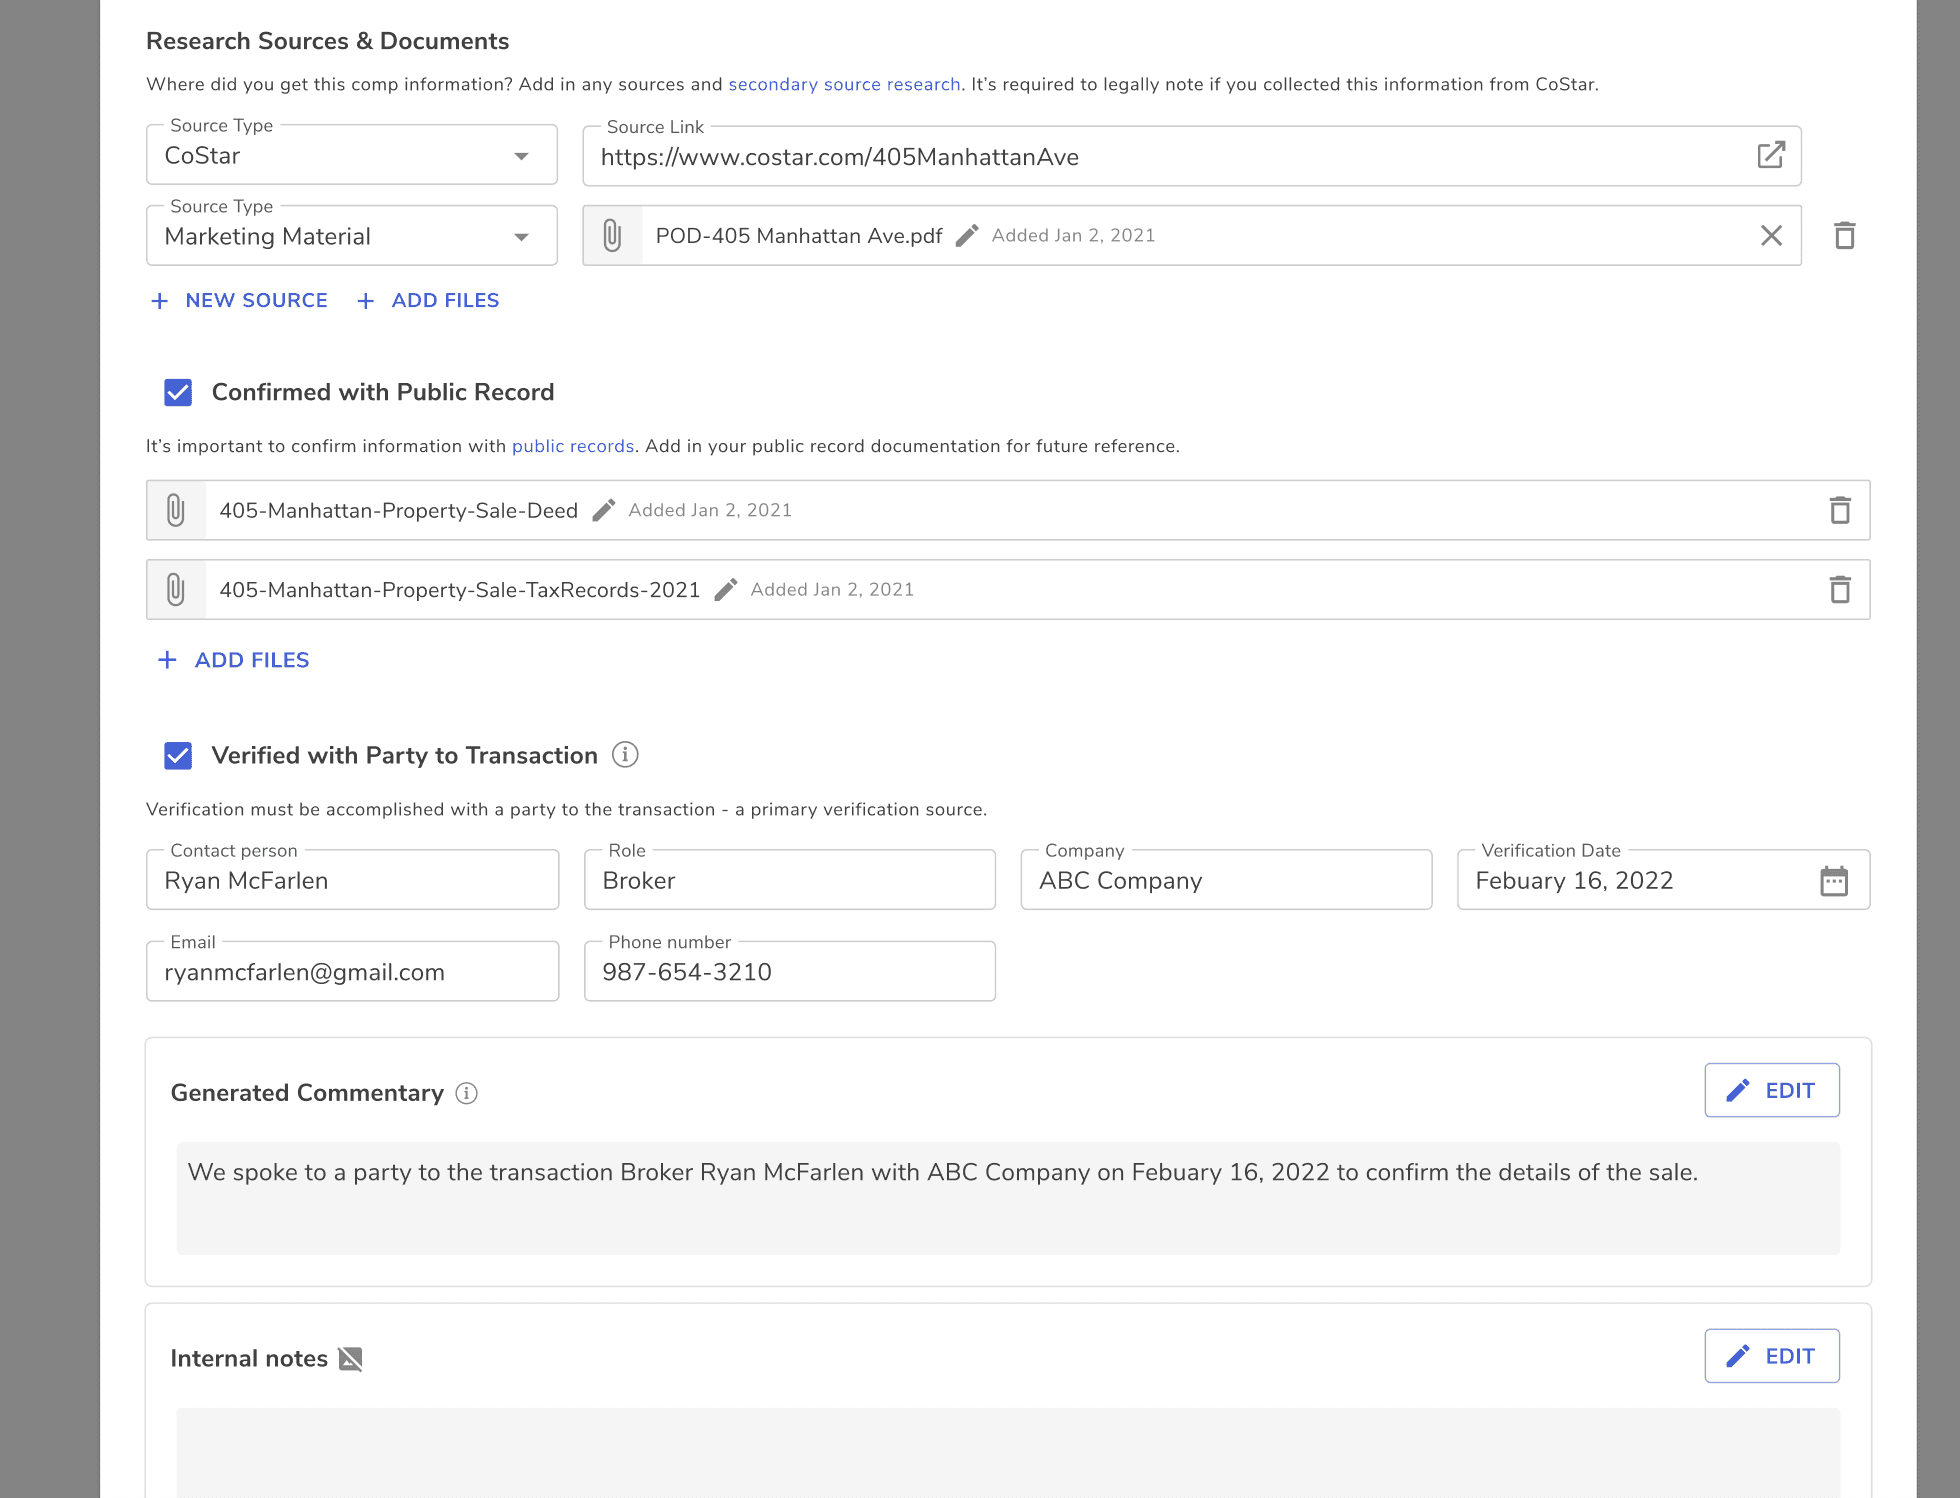Show info for Verified with Party to Transaction
Screen dimensions: 1960x1498
coord(625,754)
